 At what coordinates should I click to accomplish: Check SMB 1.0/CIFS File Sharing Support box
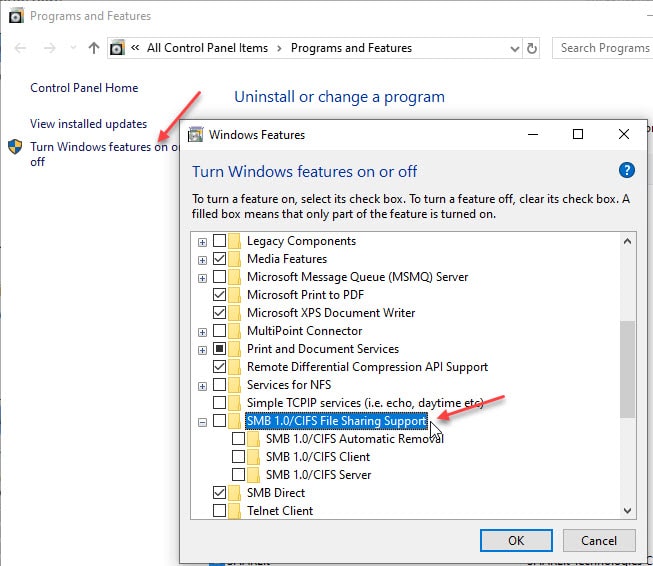(x=219, y=421)
